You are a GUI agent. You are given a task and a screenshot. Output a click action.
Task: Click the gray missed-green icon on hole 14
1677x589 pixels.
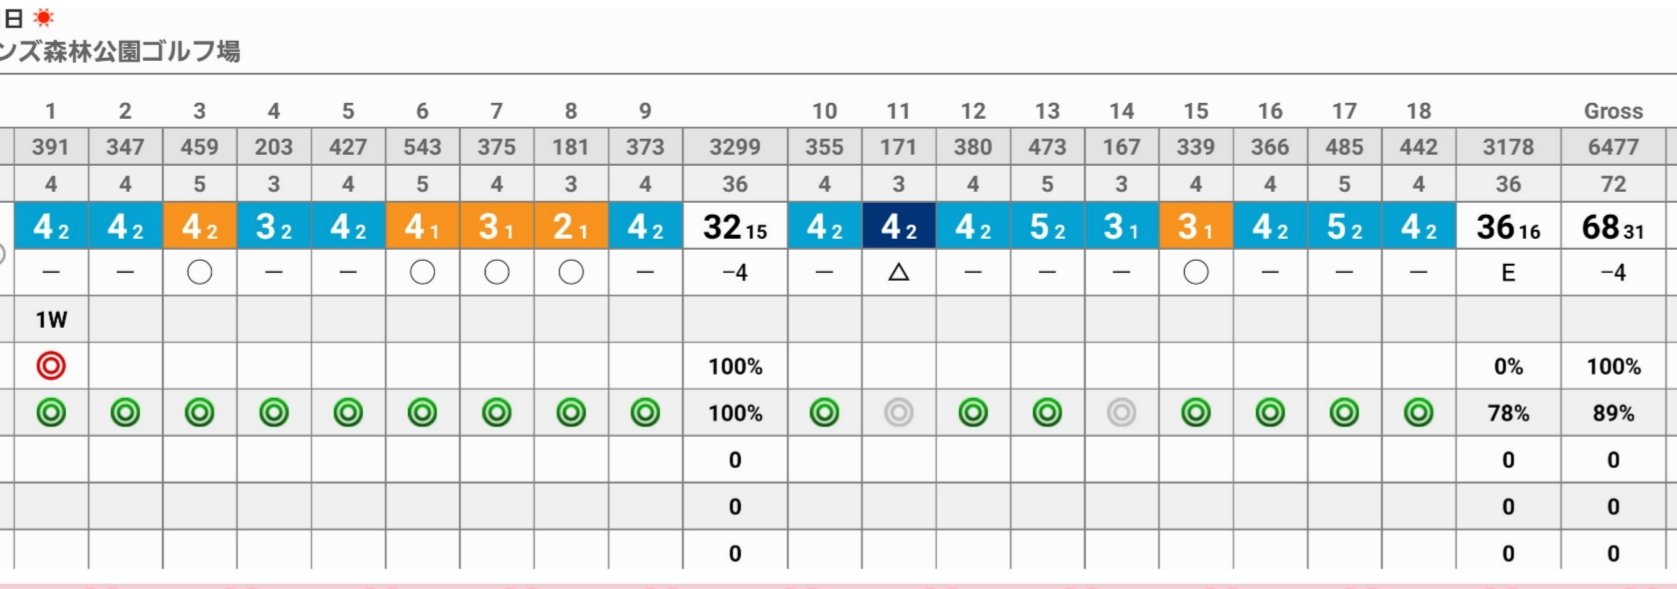(x=1121, y=412)
